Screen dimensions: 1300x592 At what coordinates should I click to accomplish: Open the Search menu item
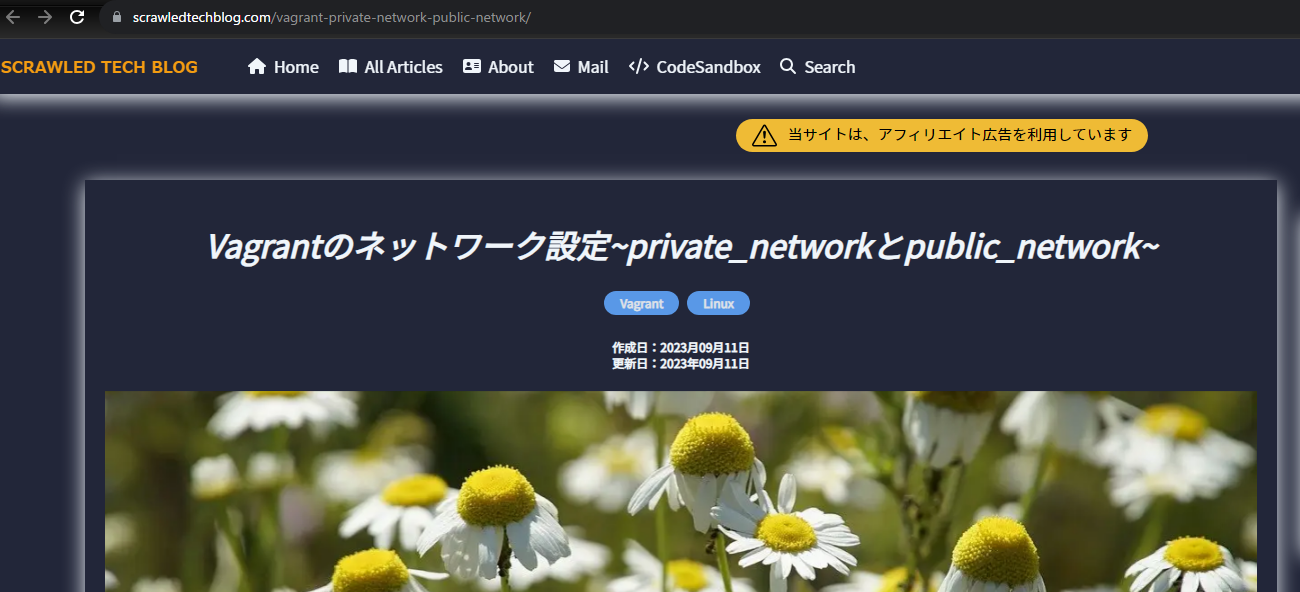click(817, 67)
